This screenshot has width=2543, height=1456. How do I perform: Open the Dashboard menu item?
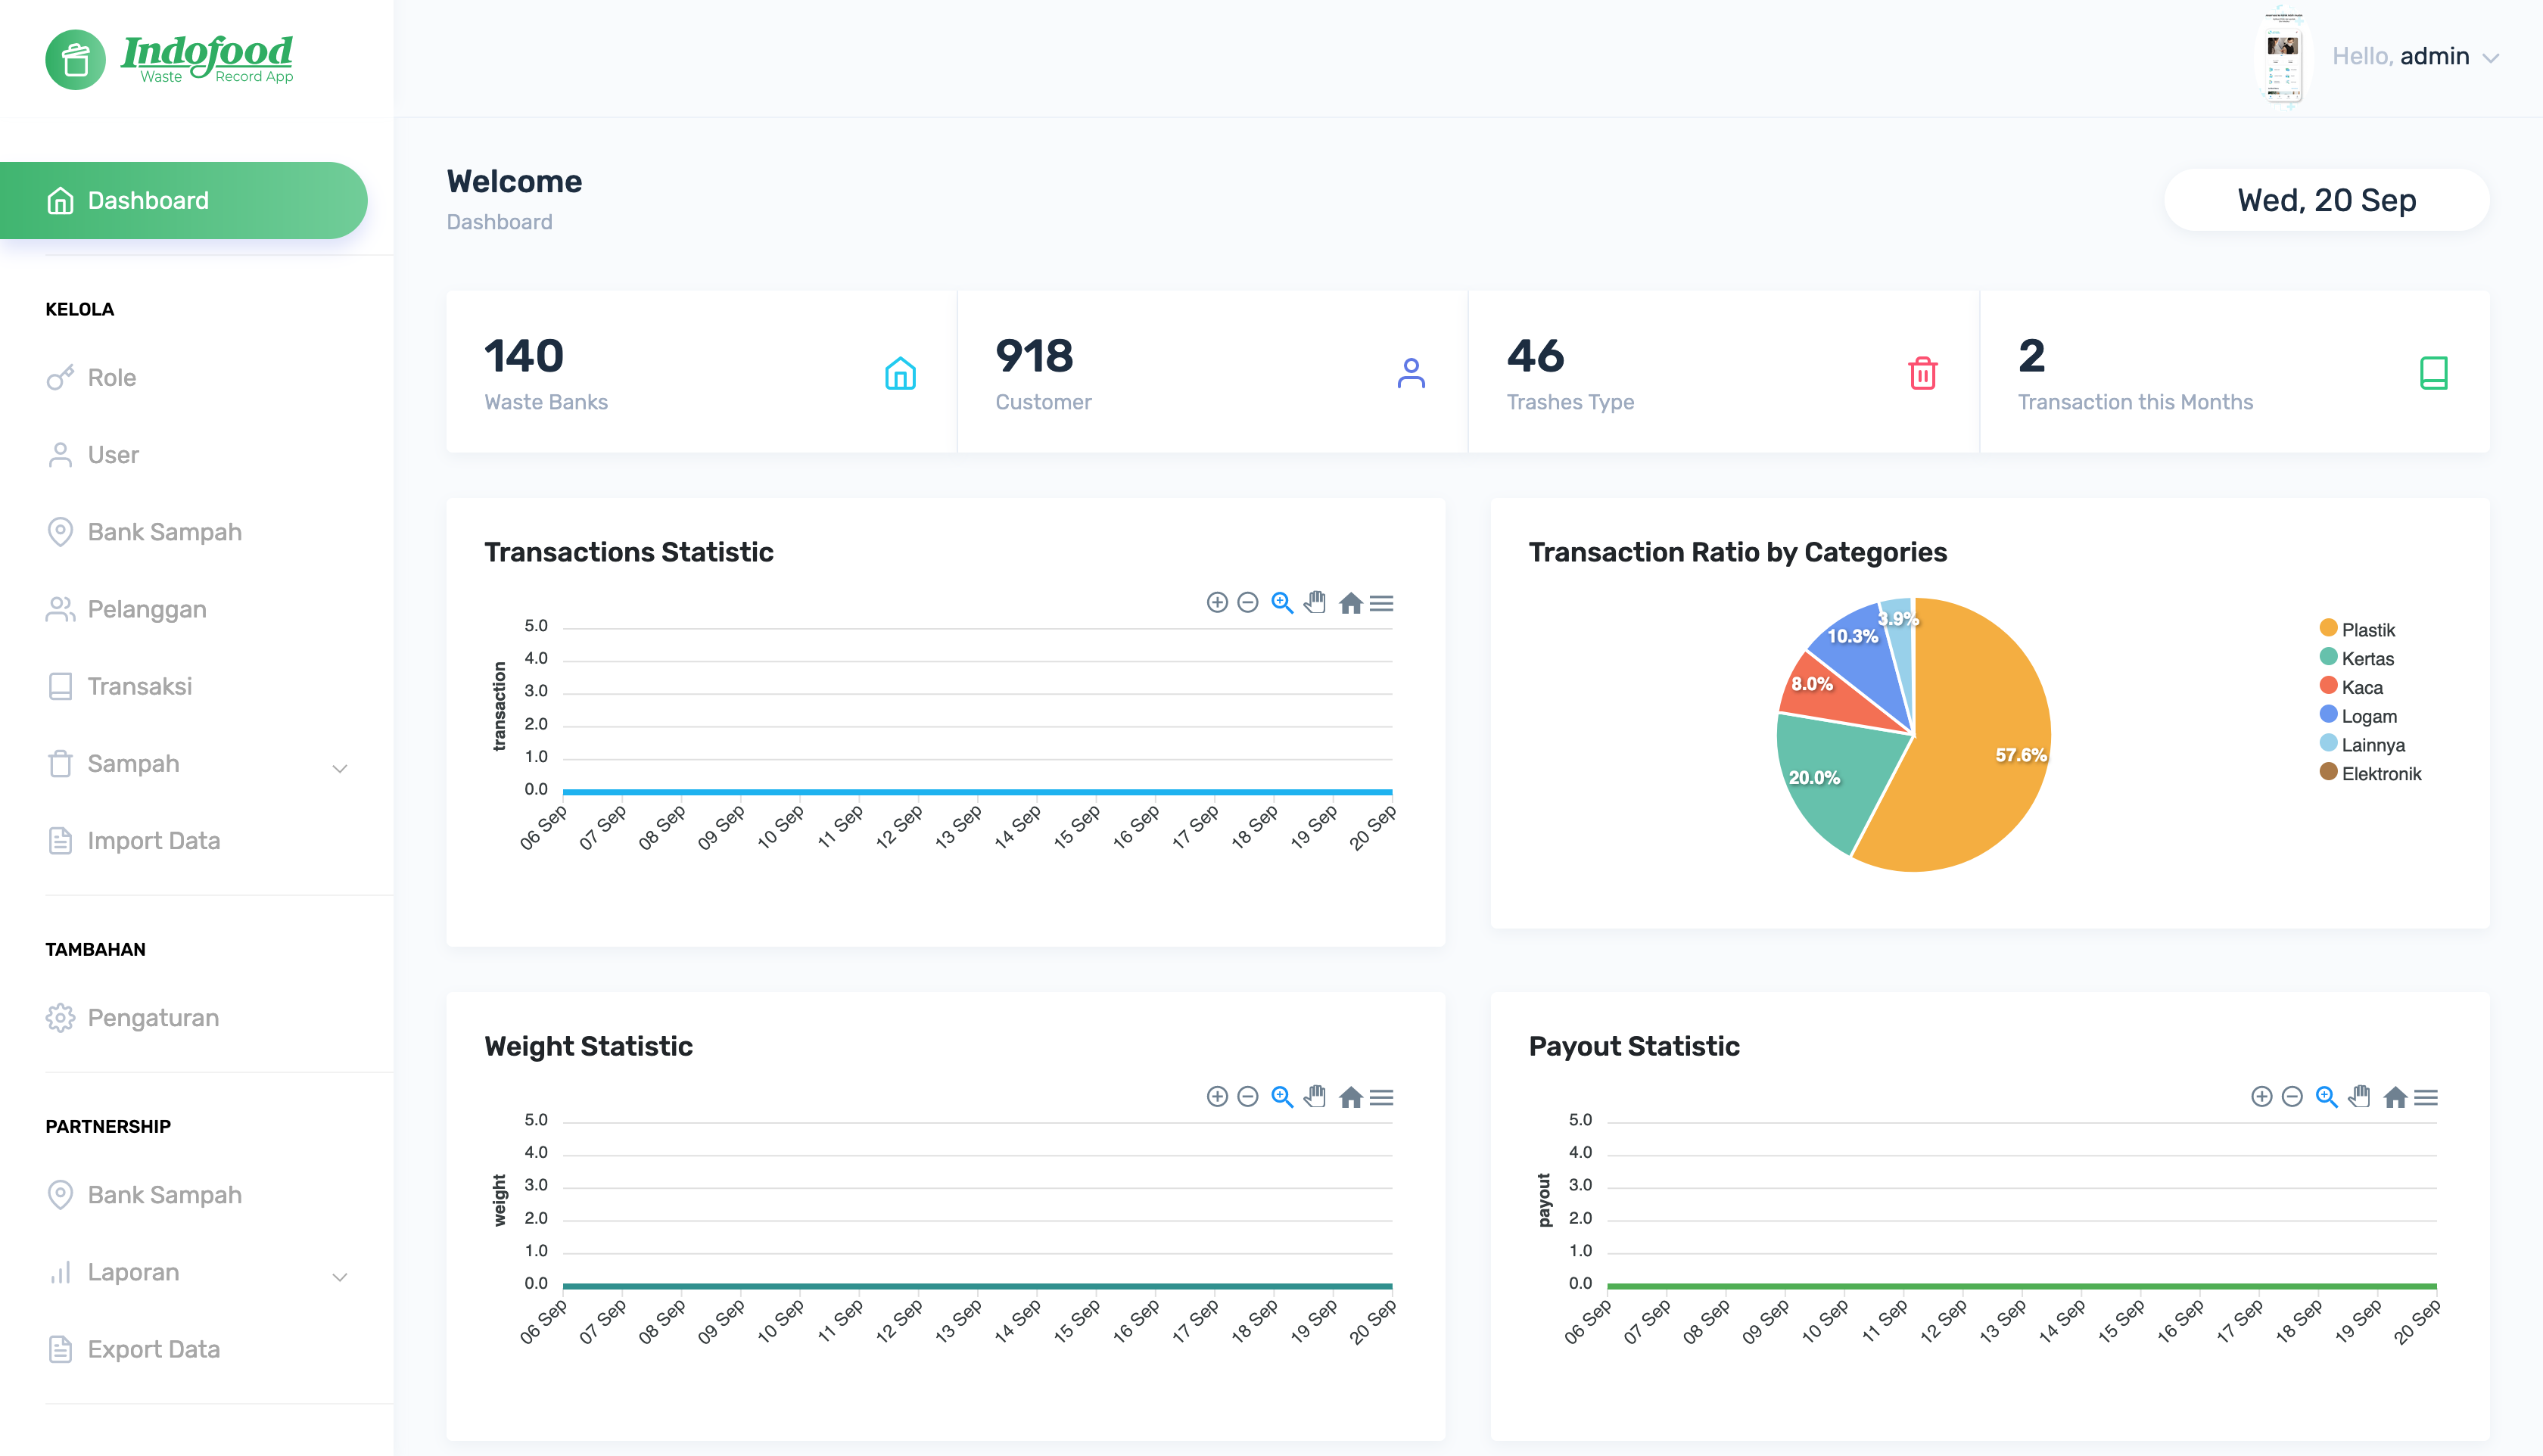183,200
